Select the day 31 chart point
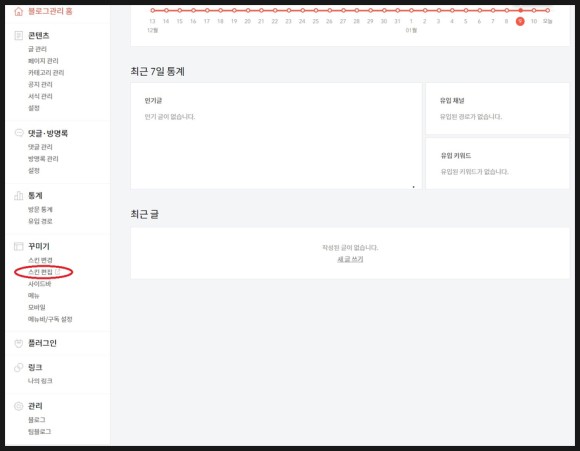Viewport: 580px width, 451px height. [397, 10]
